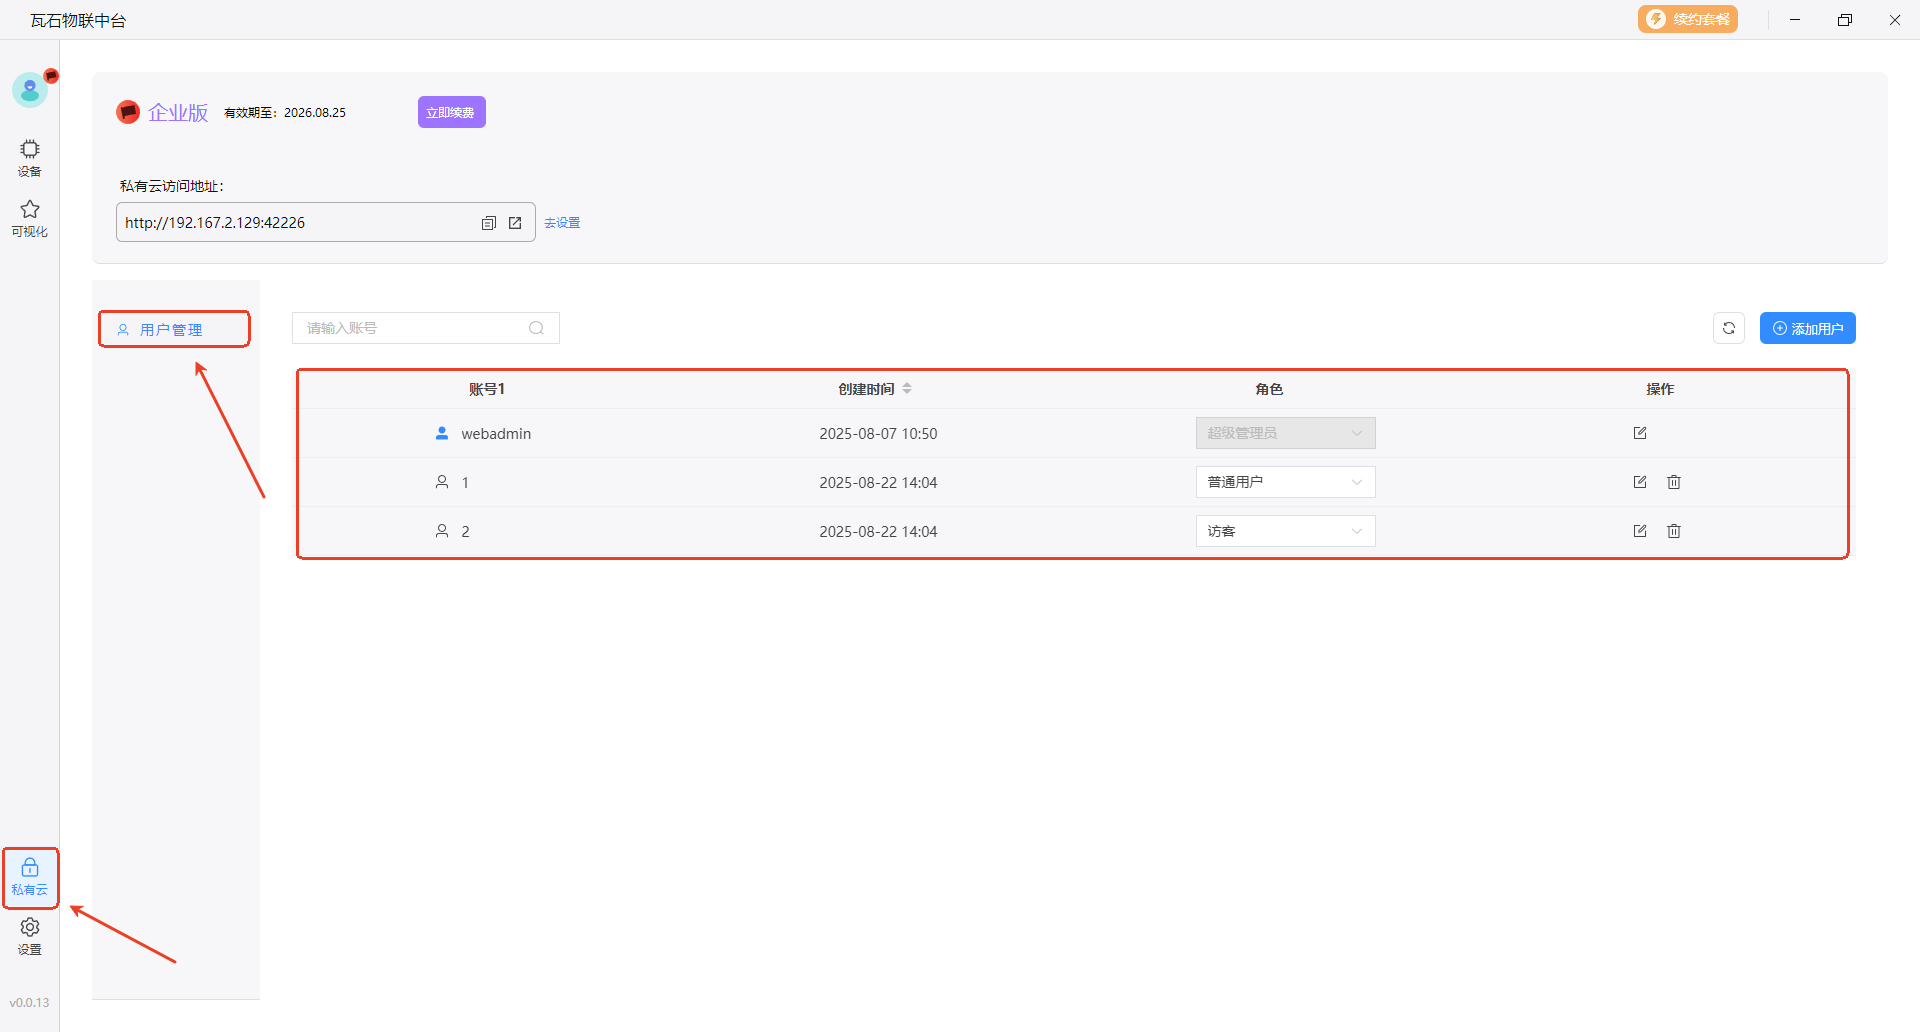Image resolution: width=1920 pixels, height=1032 pixels.
Task: Click the 添加用户 button
Action: [1807, 328]
